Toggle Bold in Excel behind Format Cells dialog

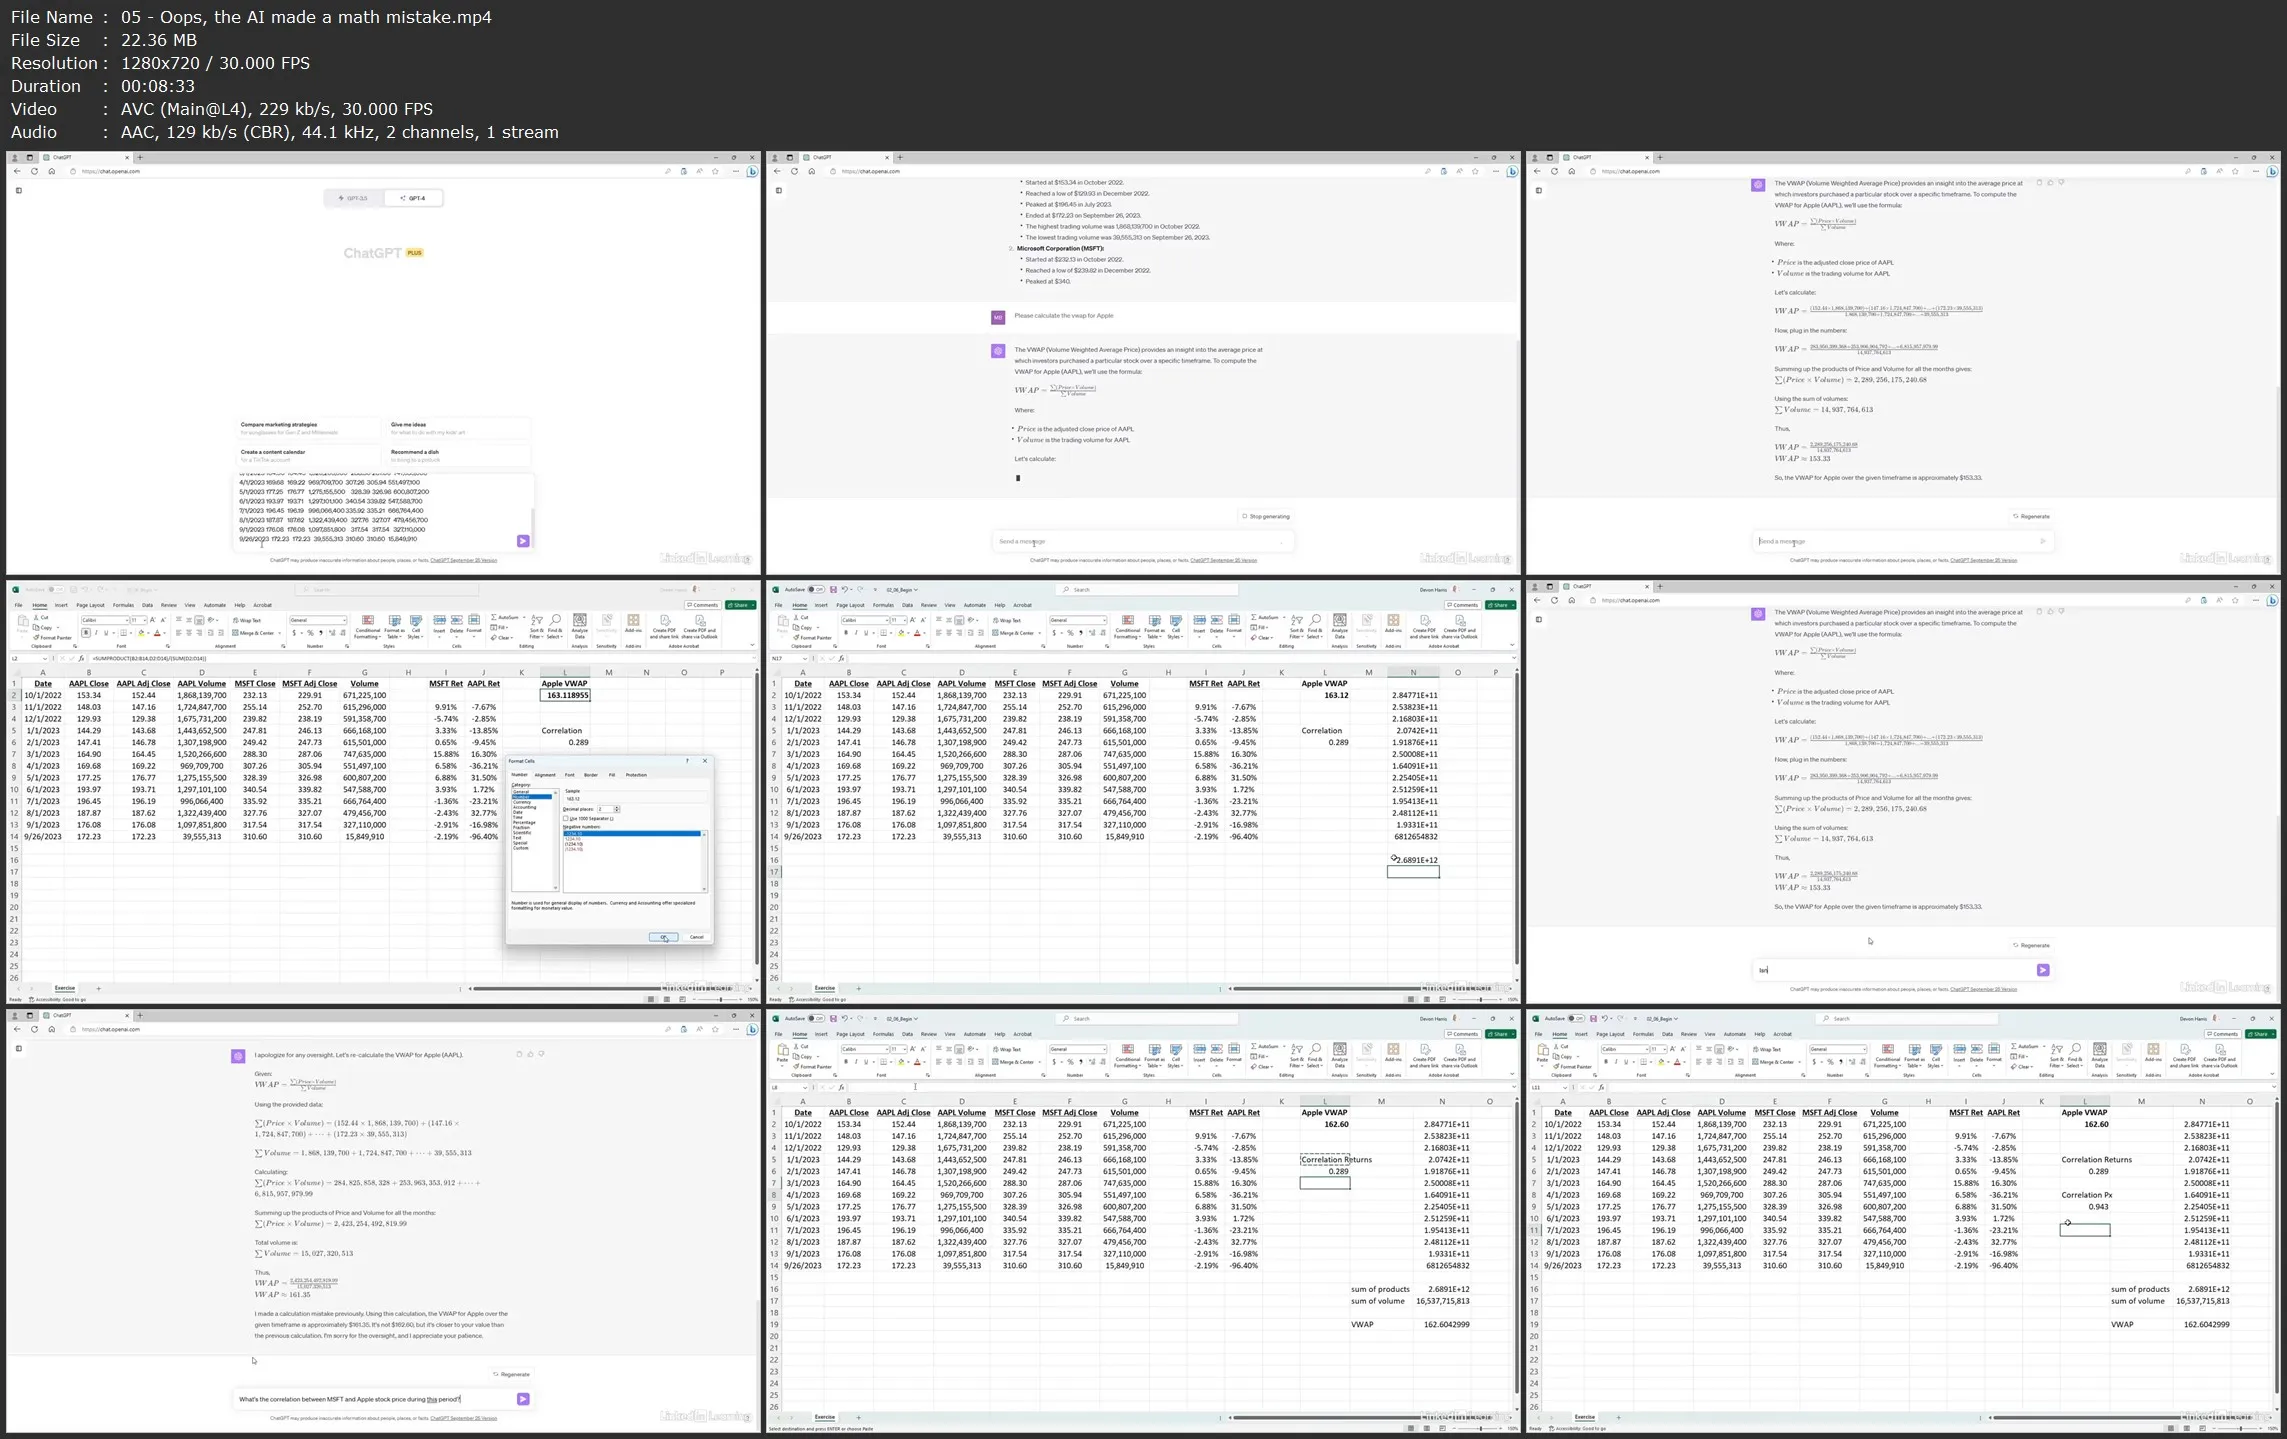[86, 633]
